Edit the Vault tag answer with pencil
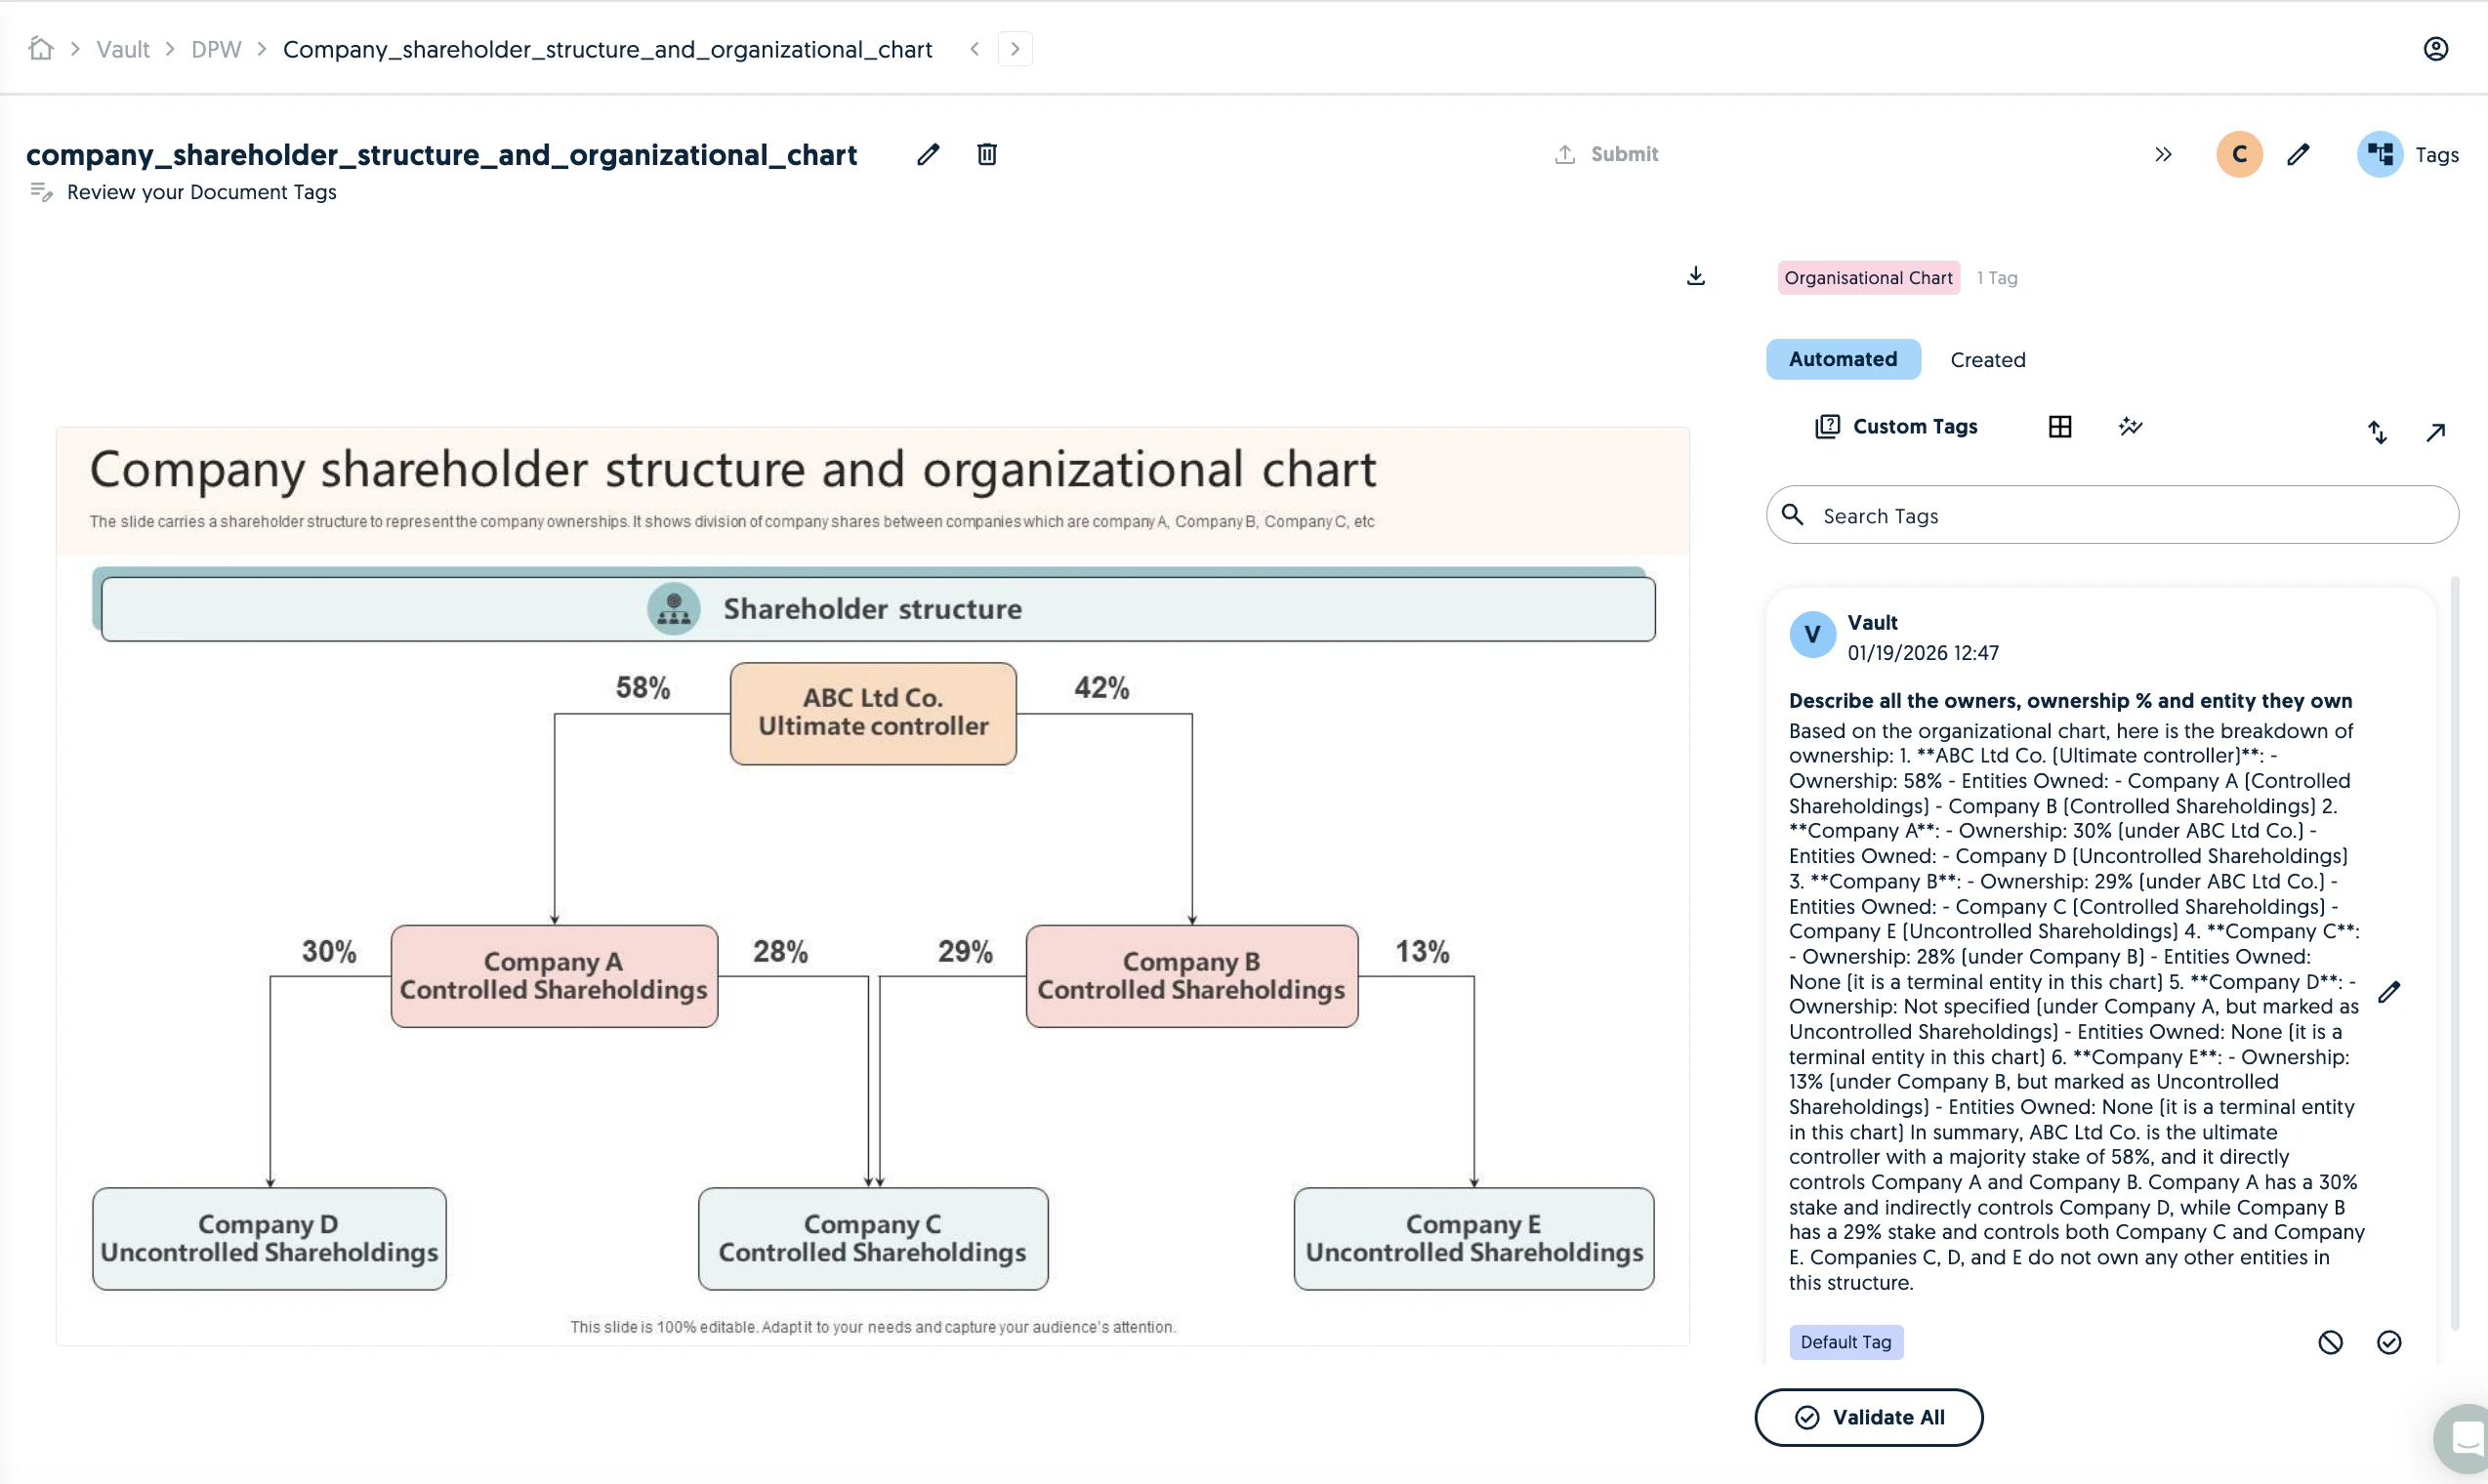This screenshot has width=2488, height=1484. pos(2389,992)
